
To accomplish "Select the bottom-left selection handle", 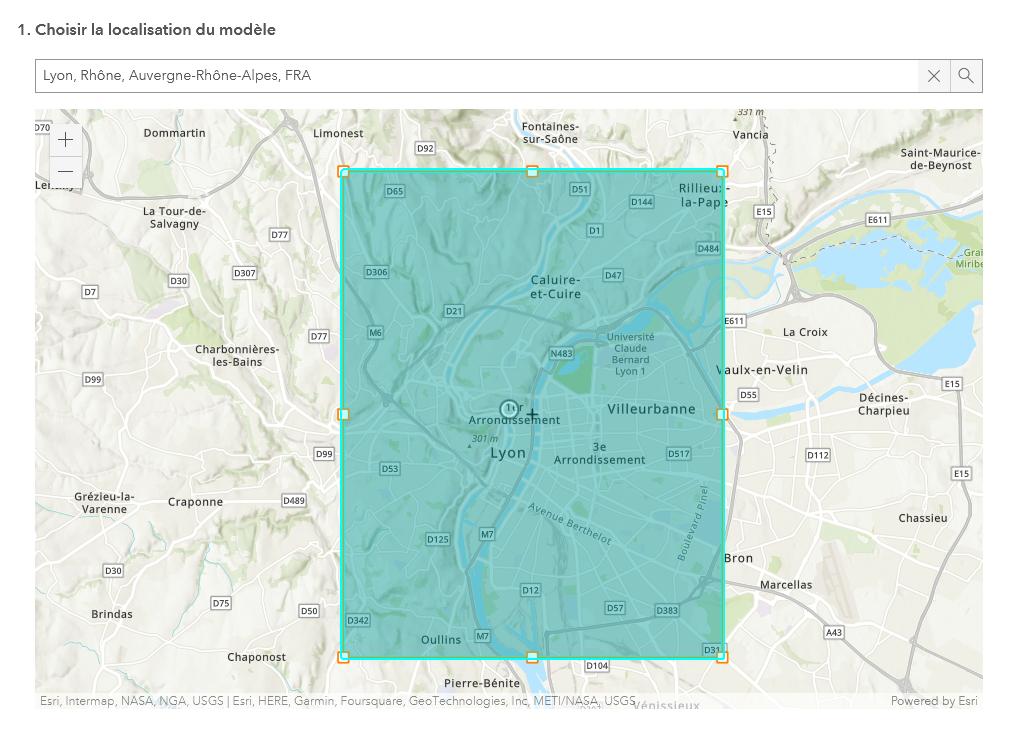I will 344,657.
